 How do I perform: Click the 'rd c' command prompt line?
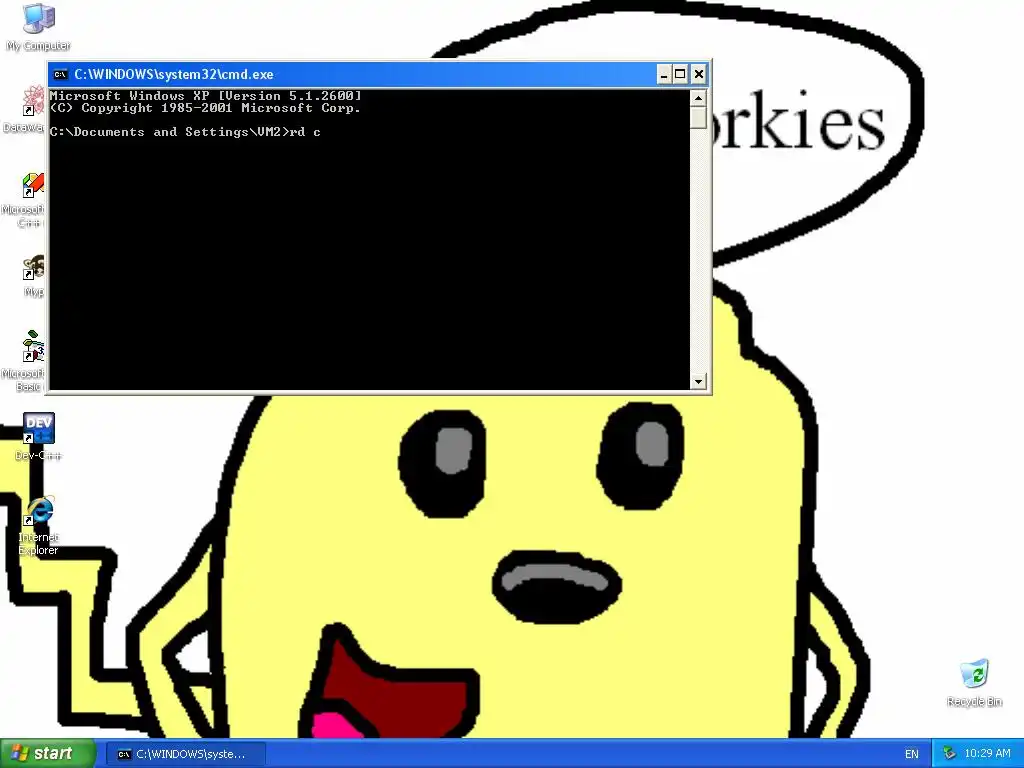(x=185, y=132)
